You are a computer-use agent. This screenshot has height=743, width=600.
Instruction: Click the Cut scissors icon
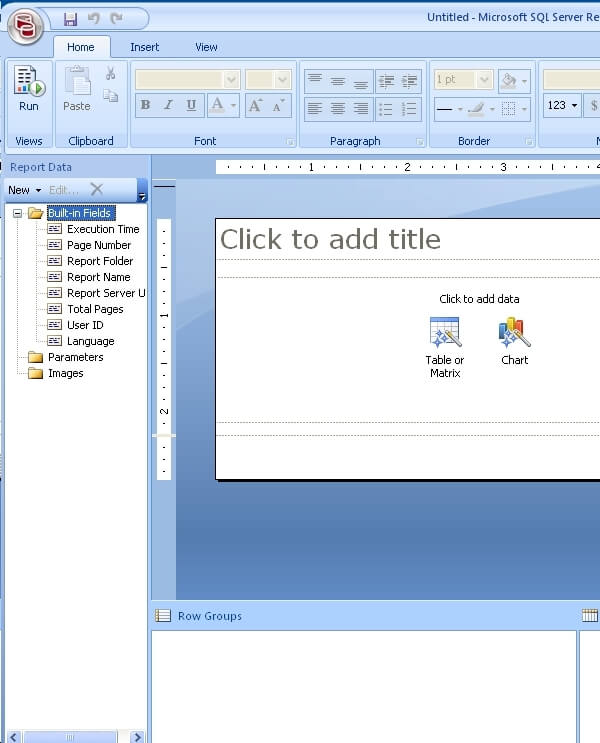[x=110, y=73]
